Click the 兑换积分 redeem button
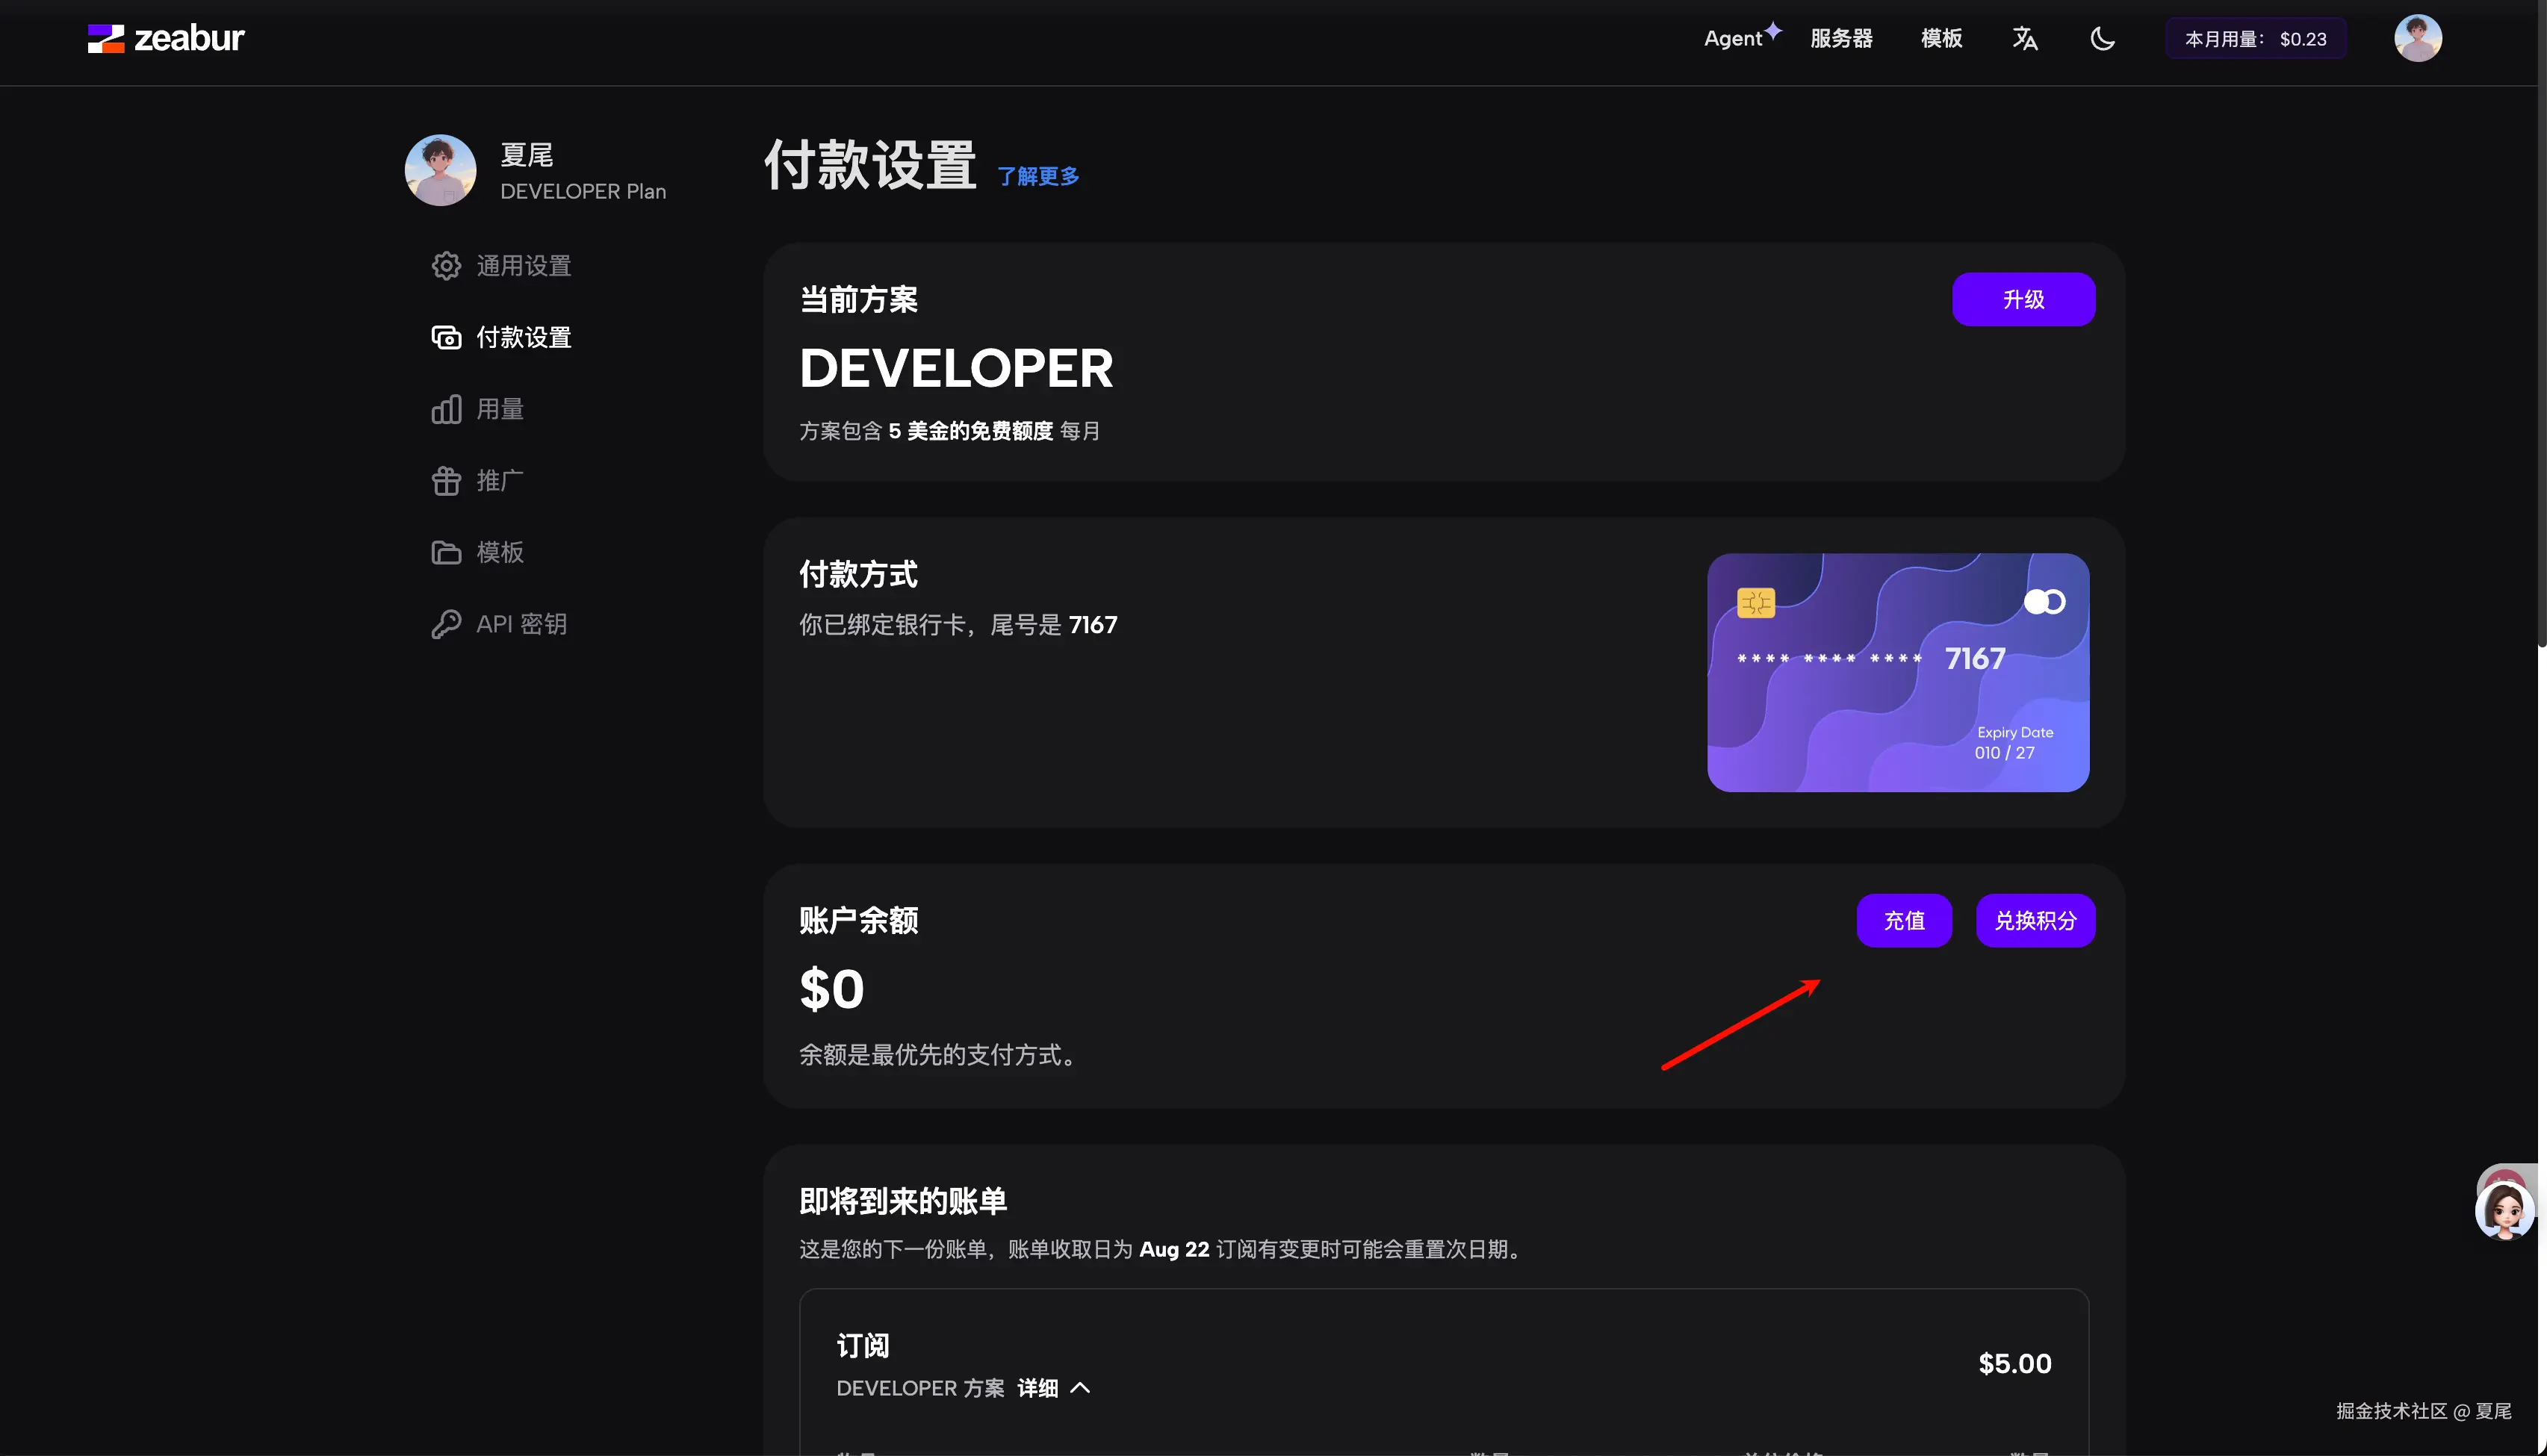The width and height of the screenshot is (2547, 1456). (2034, 920)
